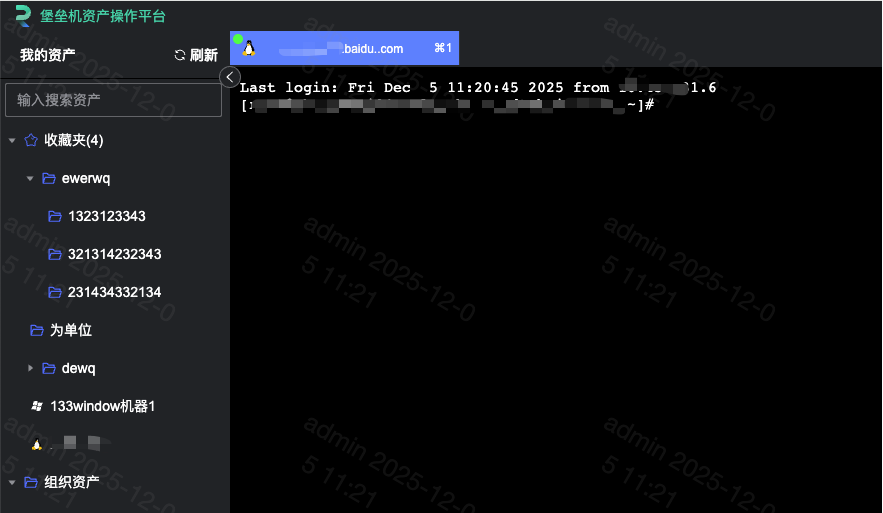Expand the dewq folder arrow
Viewport: 883px width, 513px height.
click(30, 368)
